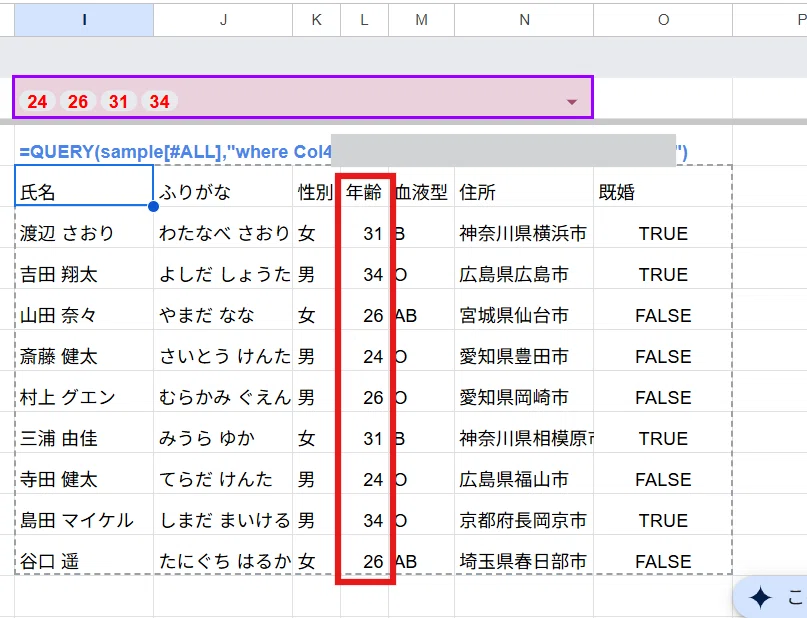807x618 pixels.
Task: Click the cell 京都府長岡京市
Action: tap(524, 515)
